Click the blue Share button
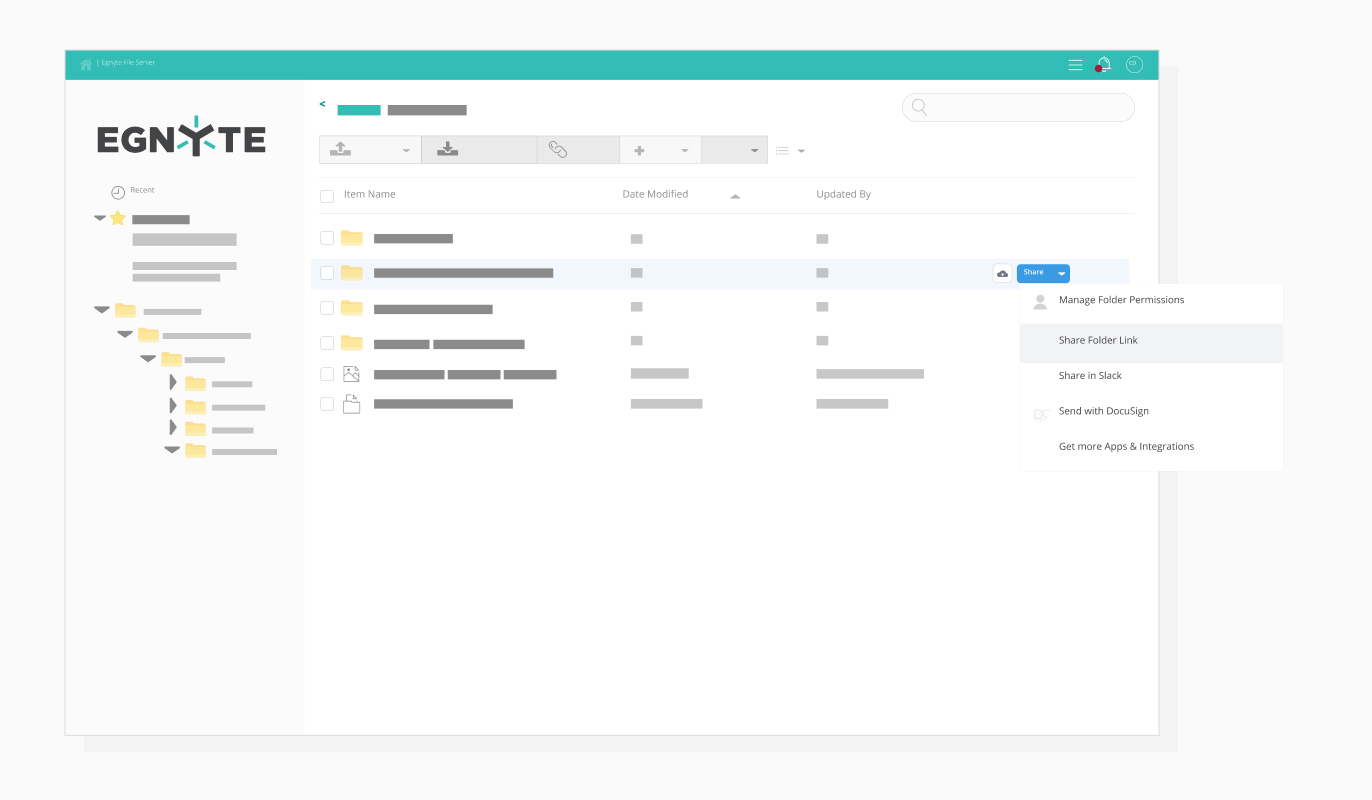1372x800 pixels. pos(1033,273)
